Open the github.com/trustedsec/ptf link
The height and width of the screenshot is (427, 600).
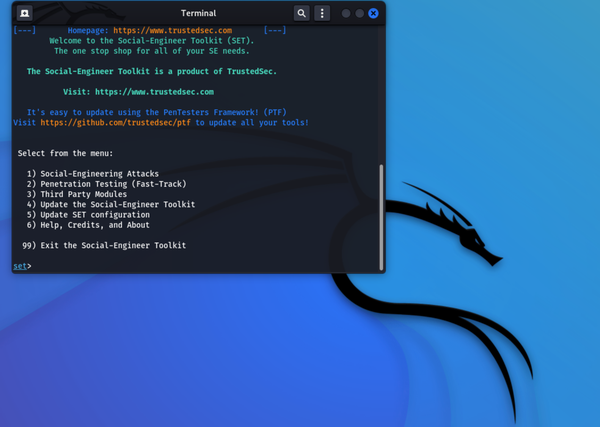pyautogui.click(x=116, y=122)
